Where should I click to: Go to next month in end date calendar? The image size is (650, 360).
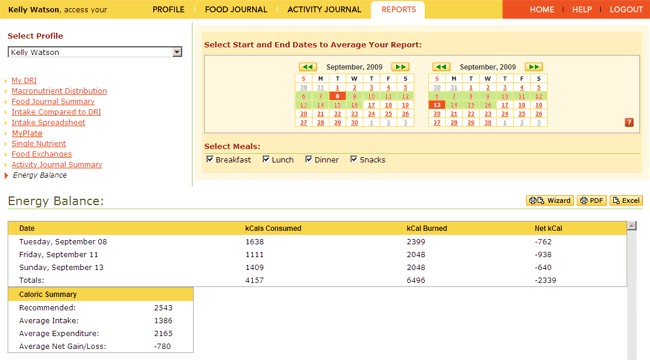point(534,67)
